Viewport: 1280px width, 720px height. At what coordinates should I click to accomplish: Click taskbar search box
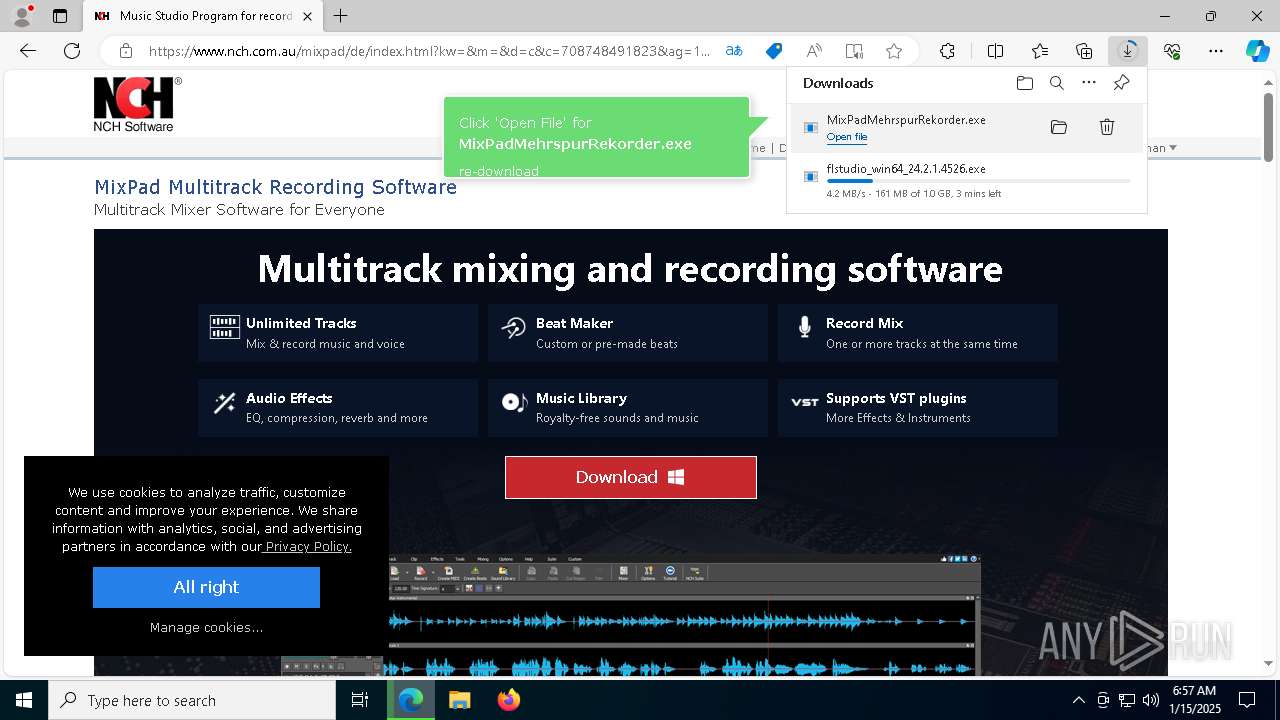pyautogui.click(x=192, y=700)
